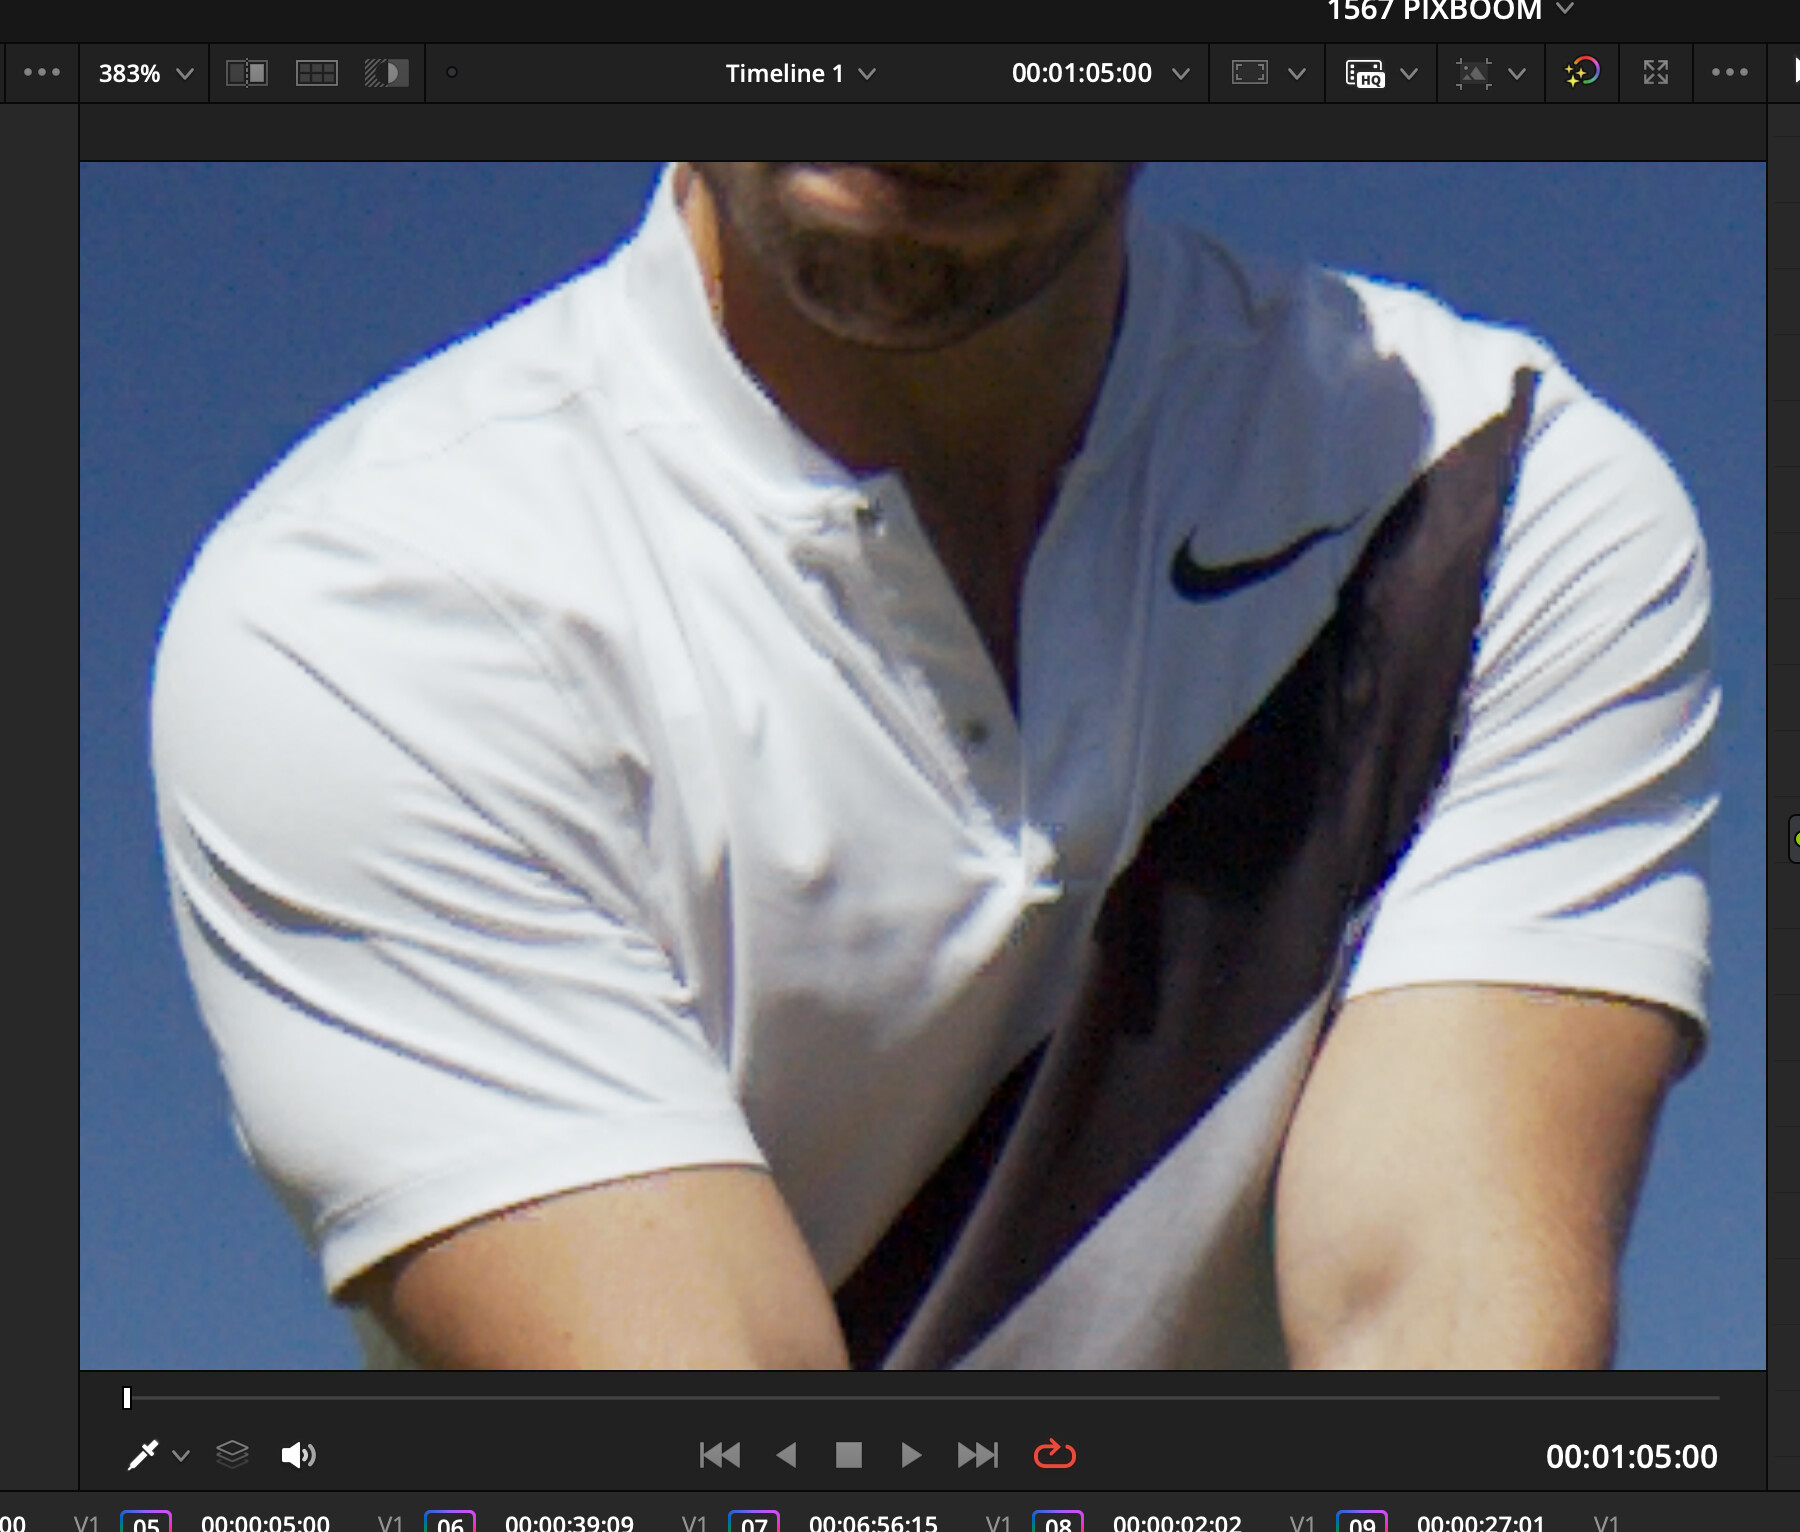Enable split screen grid view
The image size is (1800, 1532).
317,73
